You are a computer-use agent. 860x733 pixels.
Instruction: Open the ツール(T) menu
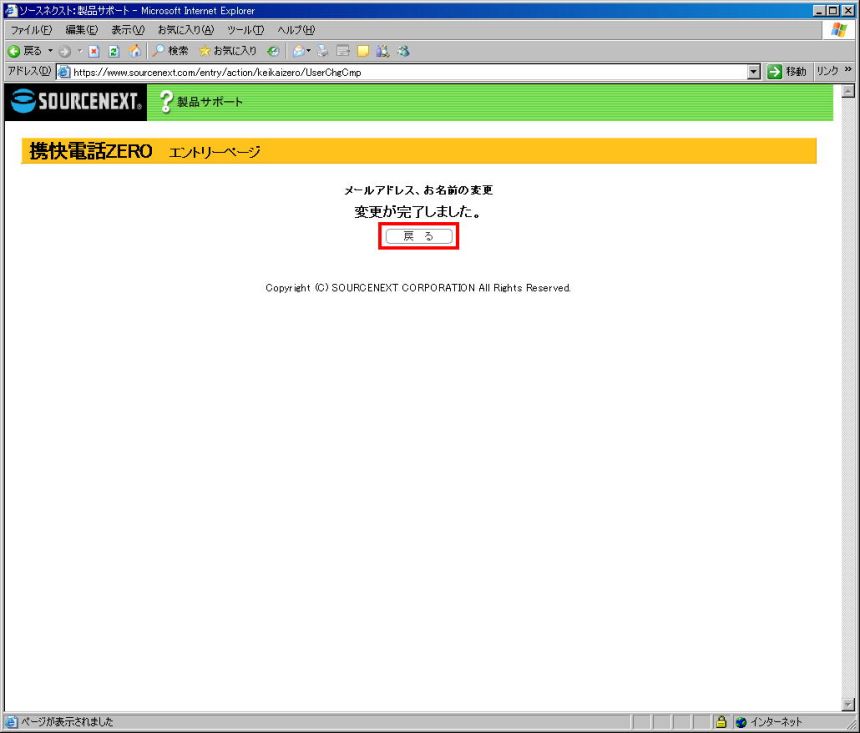(x=246, y=30)
